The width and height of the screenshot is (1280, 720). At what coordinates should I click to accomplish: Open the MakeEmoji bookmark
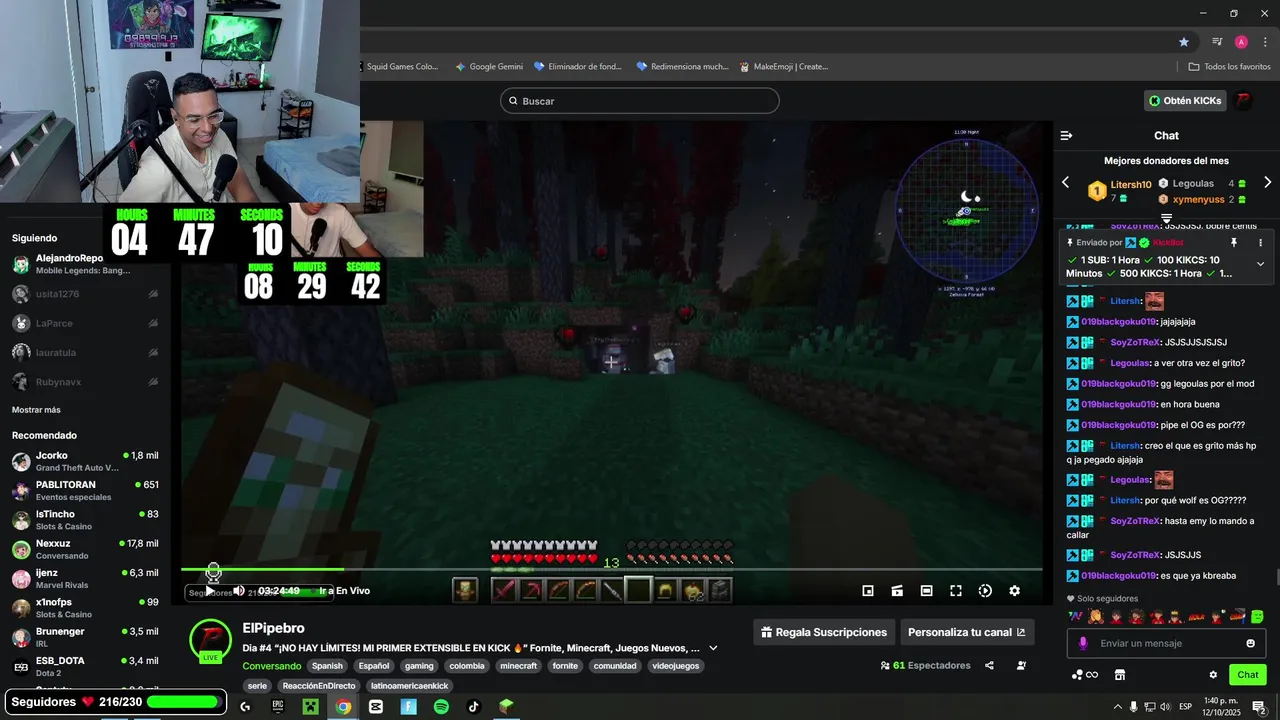point(784,67)
